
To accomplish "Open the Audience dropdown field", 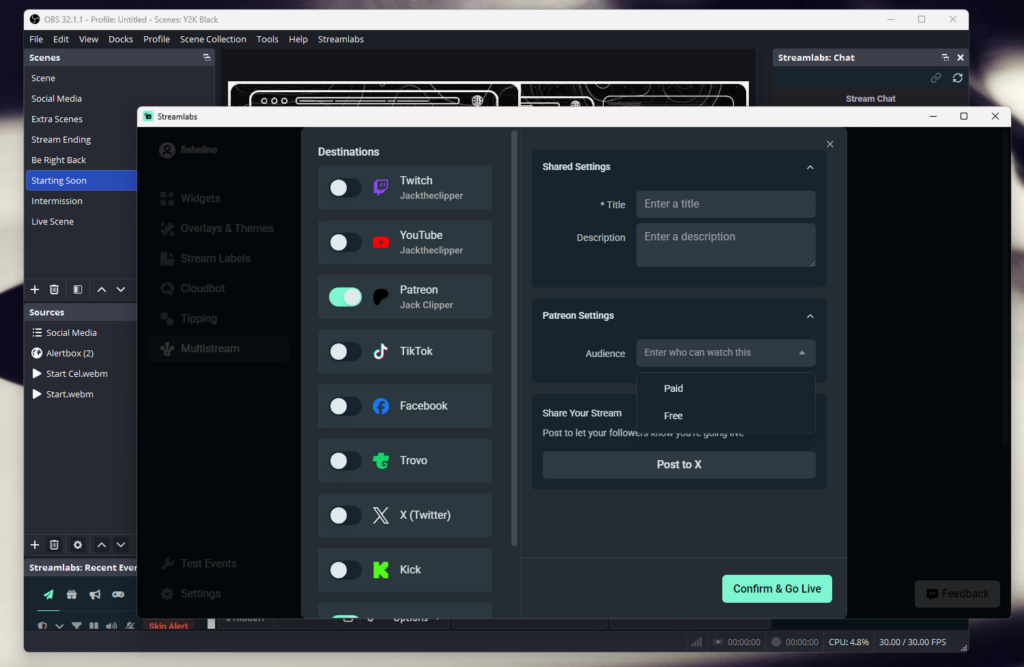I will coord(726,353).
